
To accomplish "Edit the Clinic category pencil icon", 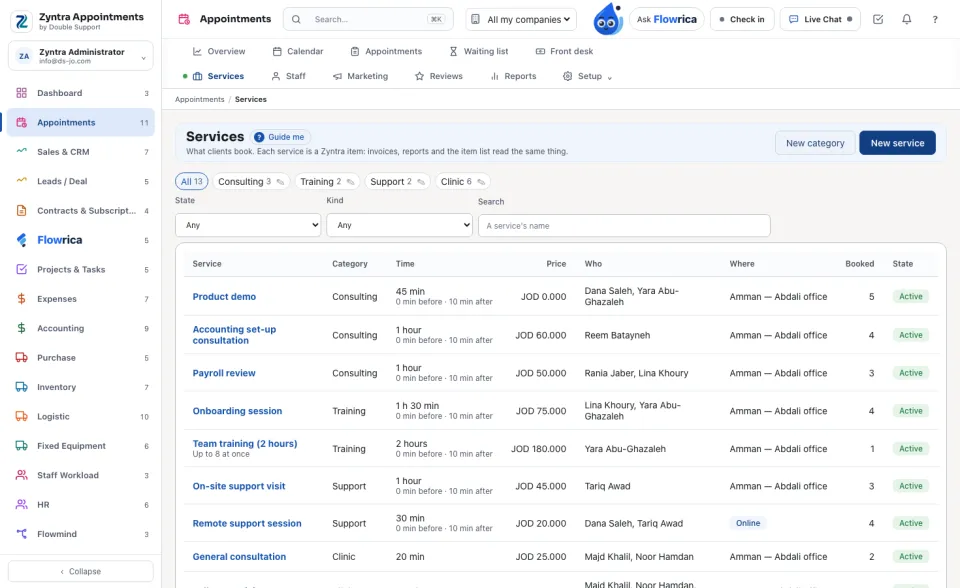I will click(481, 182).
